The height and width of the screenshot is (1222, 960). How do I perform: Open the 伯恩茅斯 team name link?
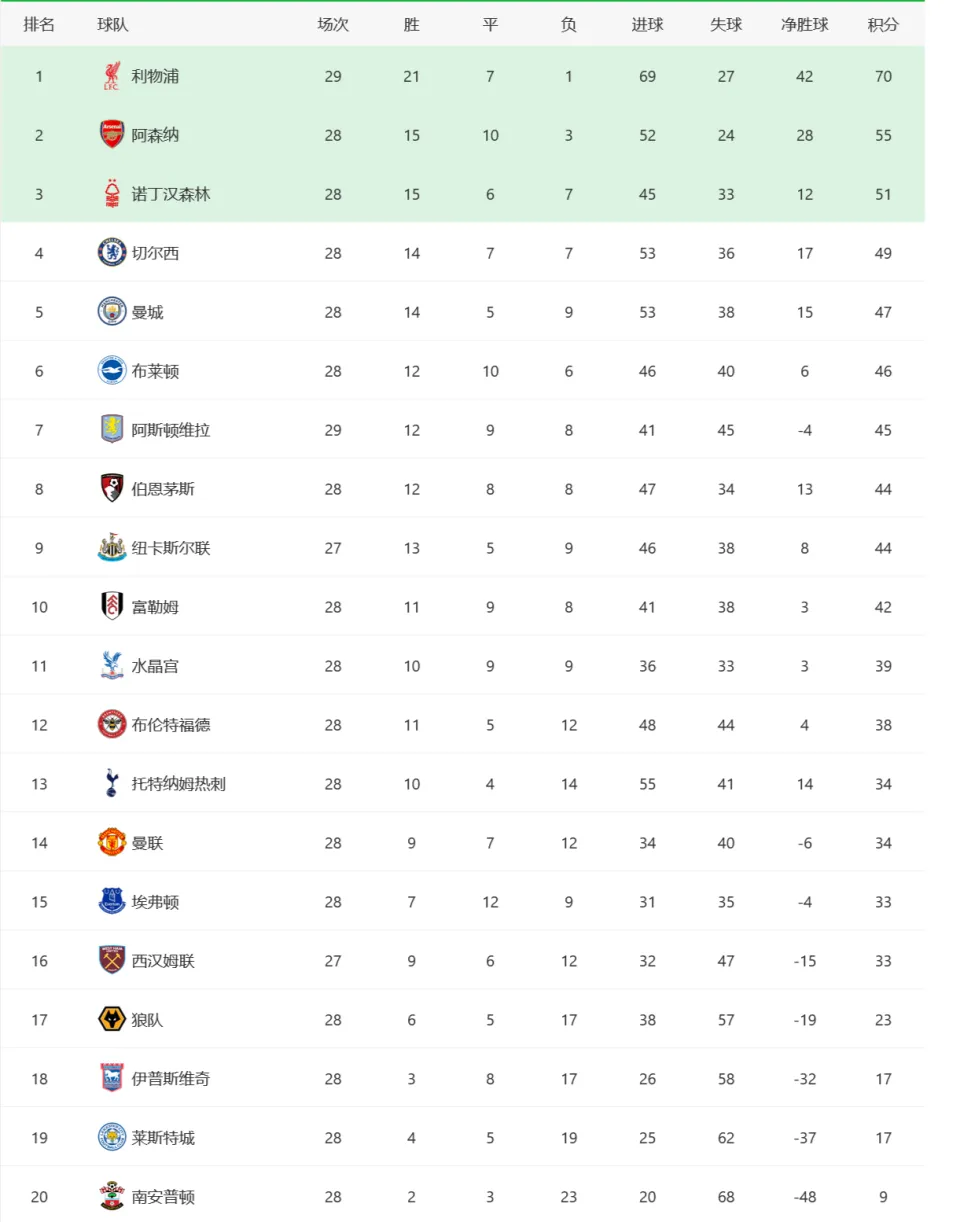click(x=163, y=489)
